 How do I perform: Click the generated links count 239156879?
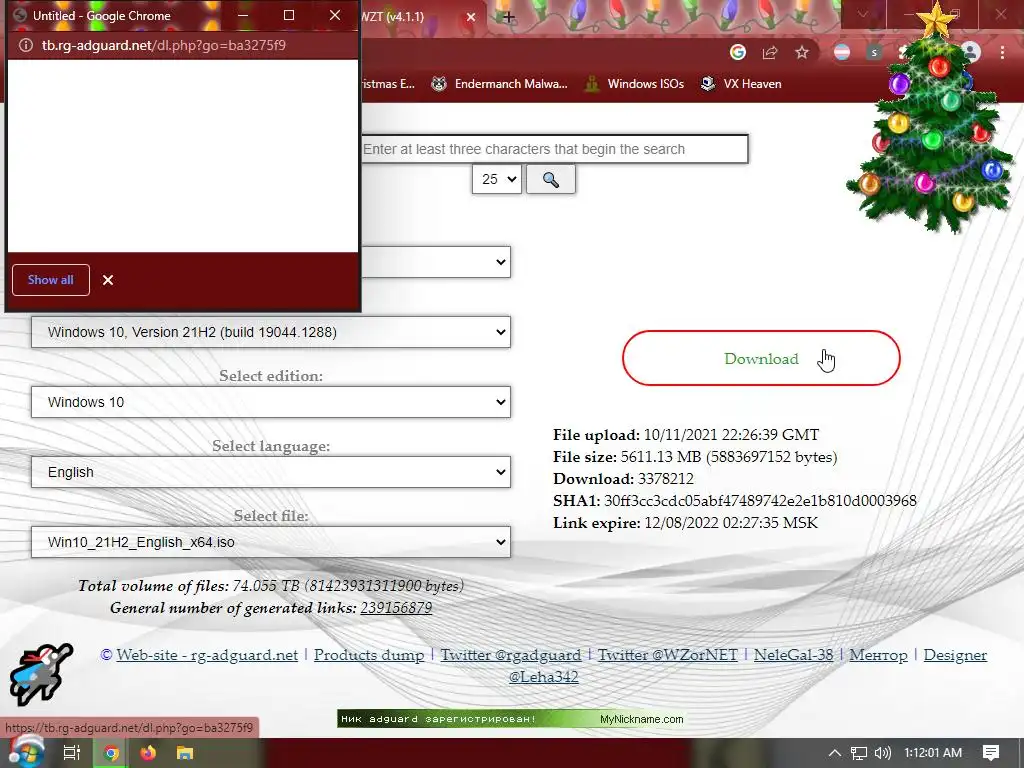[x=396, y=608]
